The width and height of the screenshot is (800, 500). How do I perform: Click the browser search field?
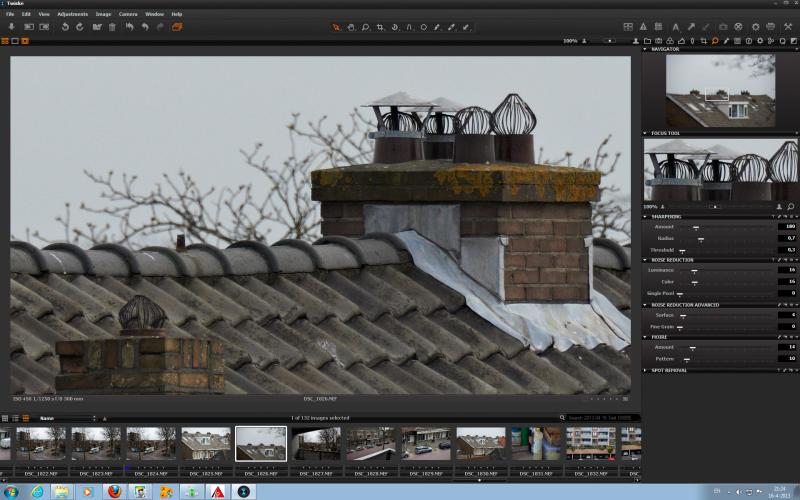click(603, 418)
